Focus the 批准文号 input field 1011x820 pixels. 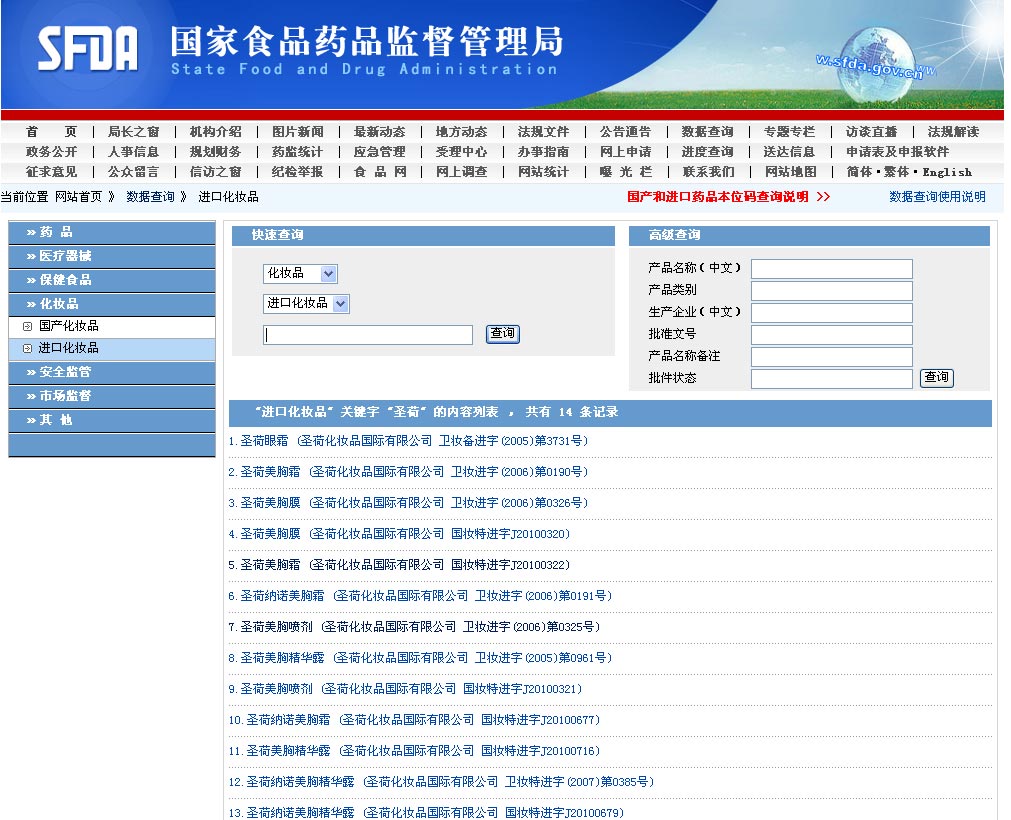(832, 335)
